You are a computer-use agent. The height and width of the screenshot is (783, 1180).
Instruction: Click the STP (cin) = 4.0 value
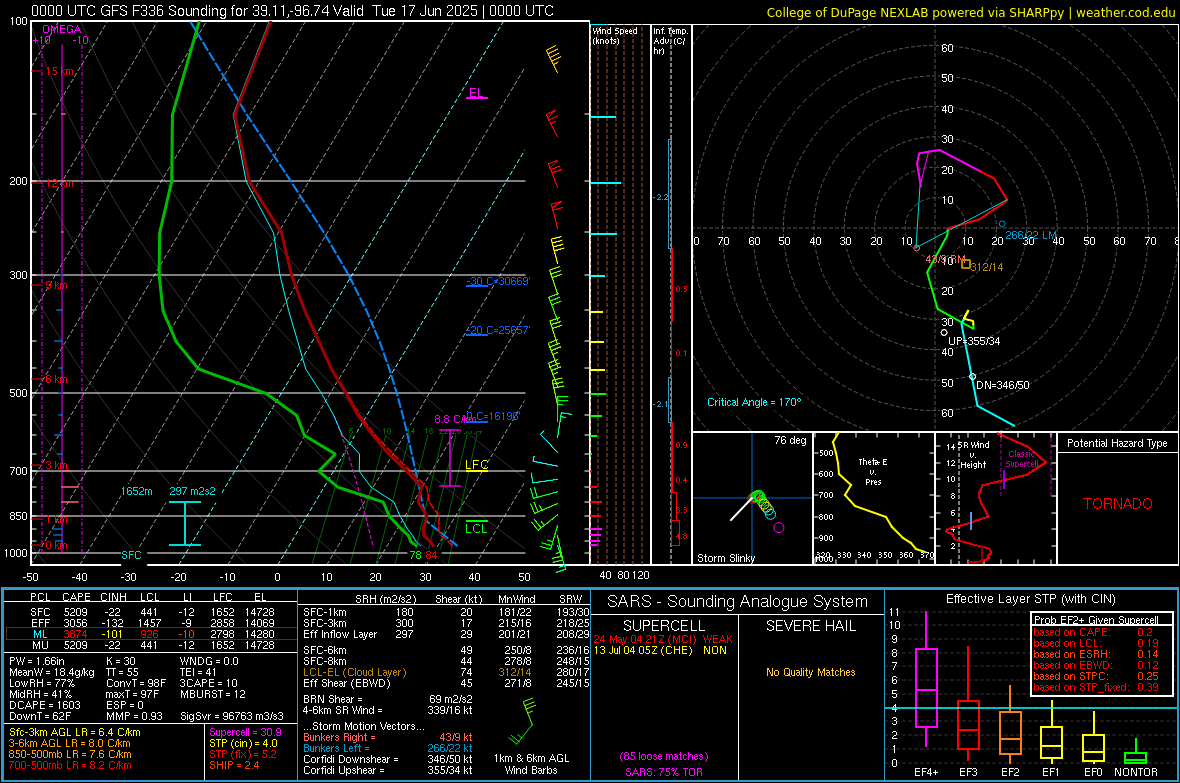243,743
